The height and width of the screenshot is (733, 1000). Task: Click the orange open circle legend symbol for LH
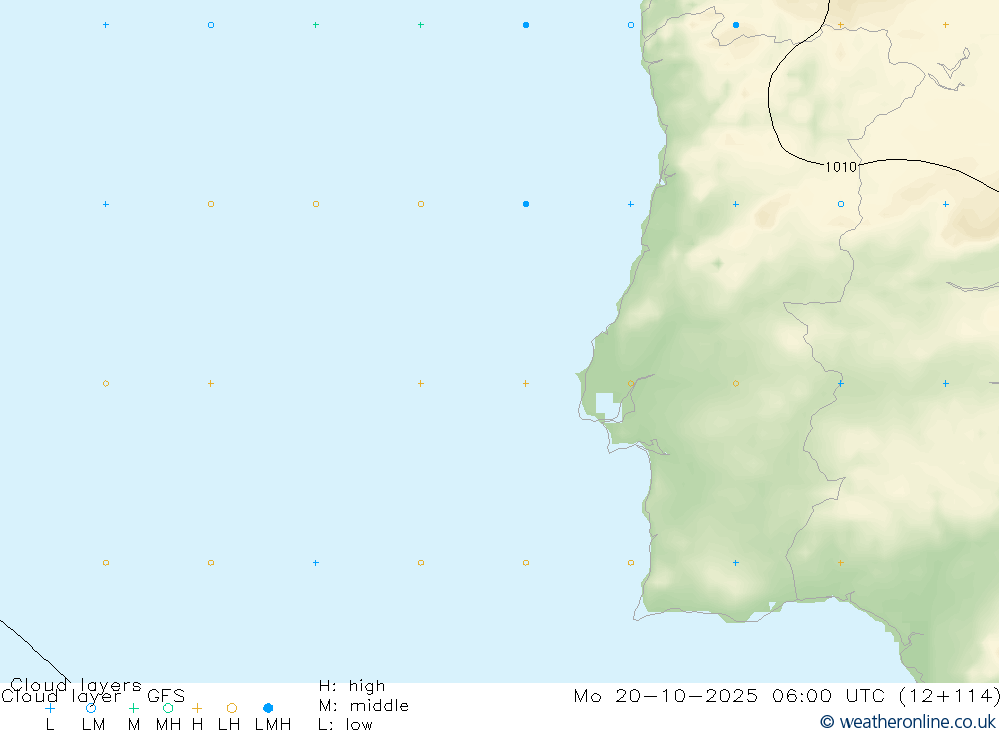(232, 708)
